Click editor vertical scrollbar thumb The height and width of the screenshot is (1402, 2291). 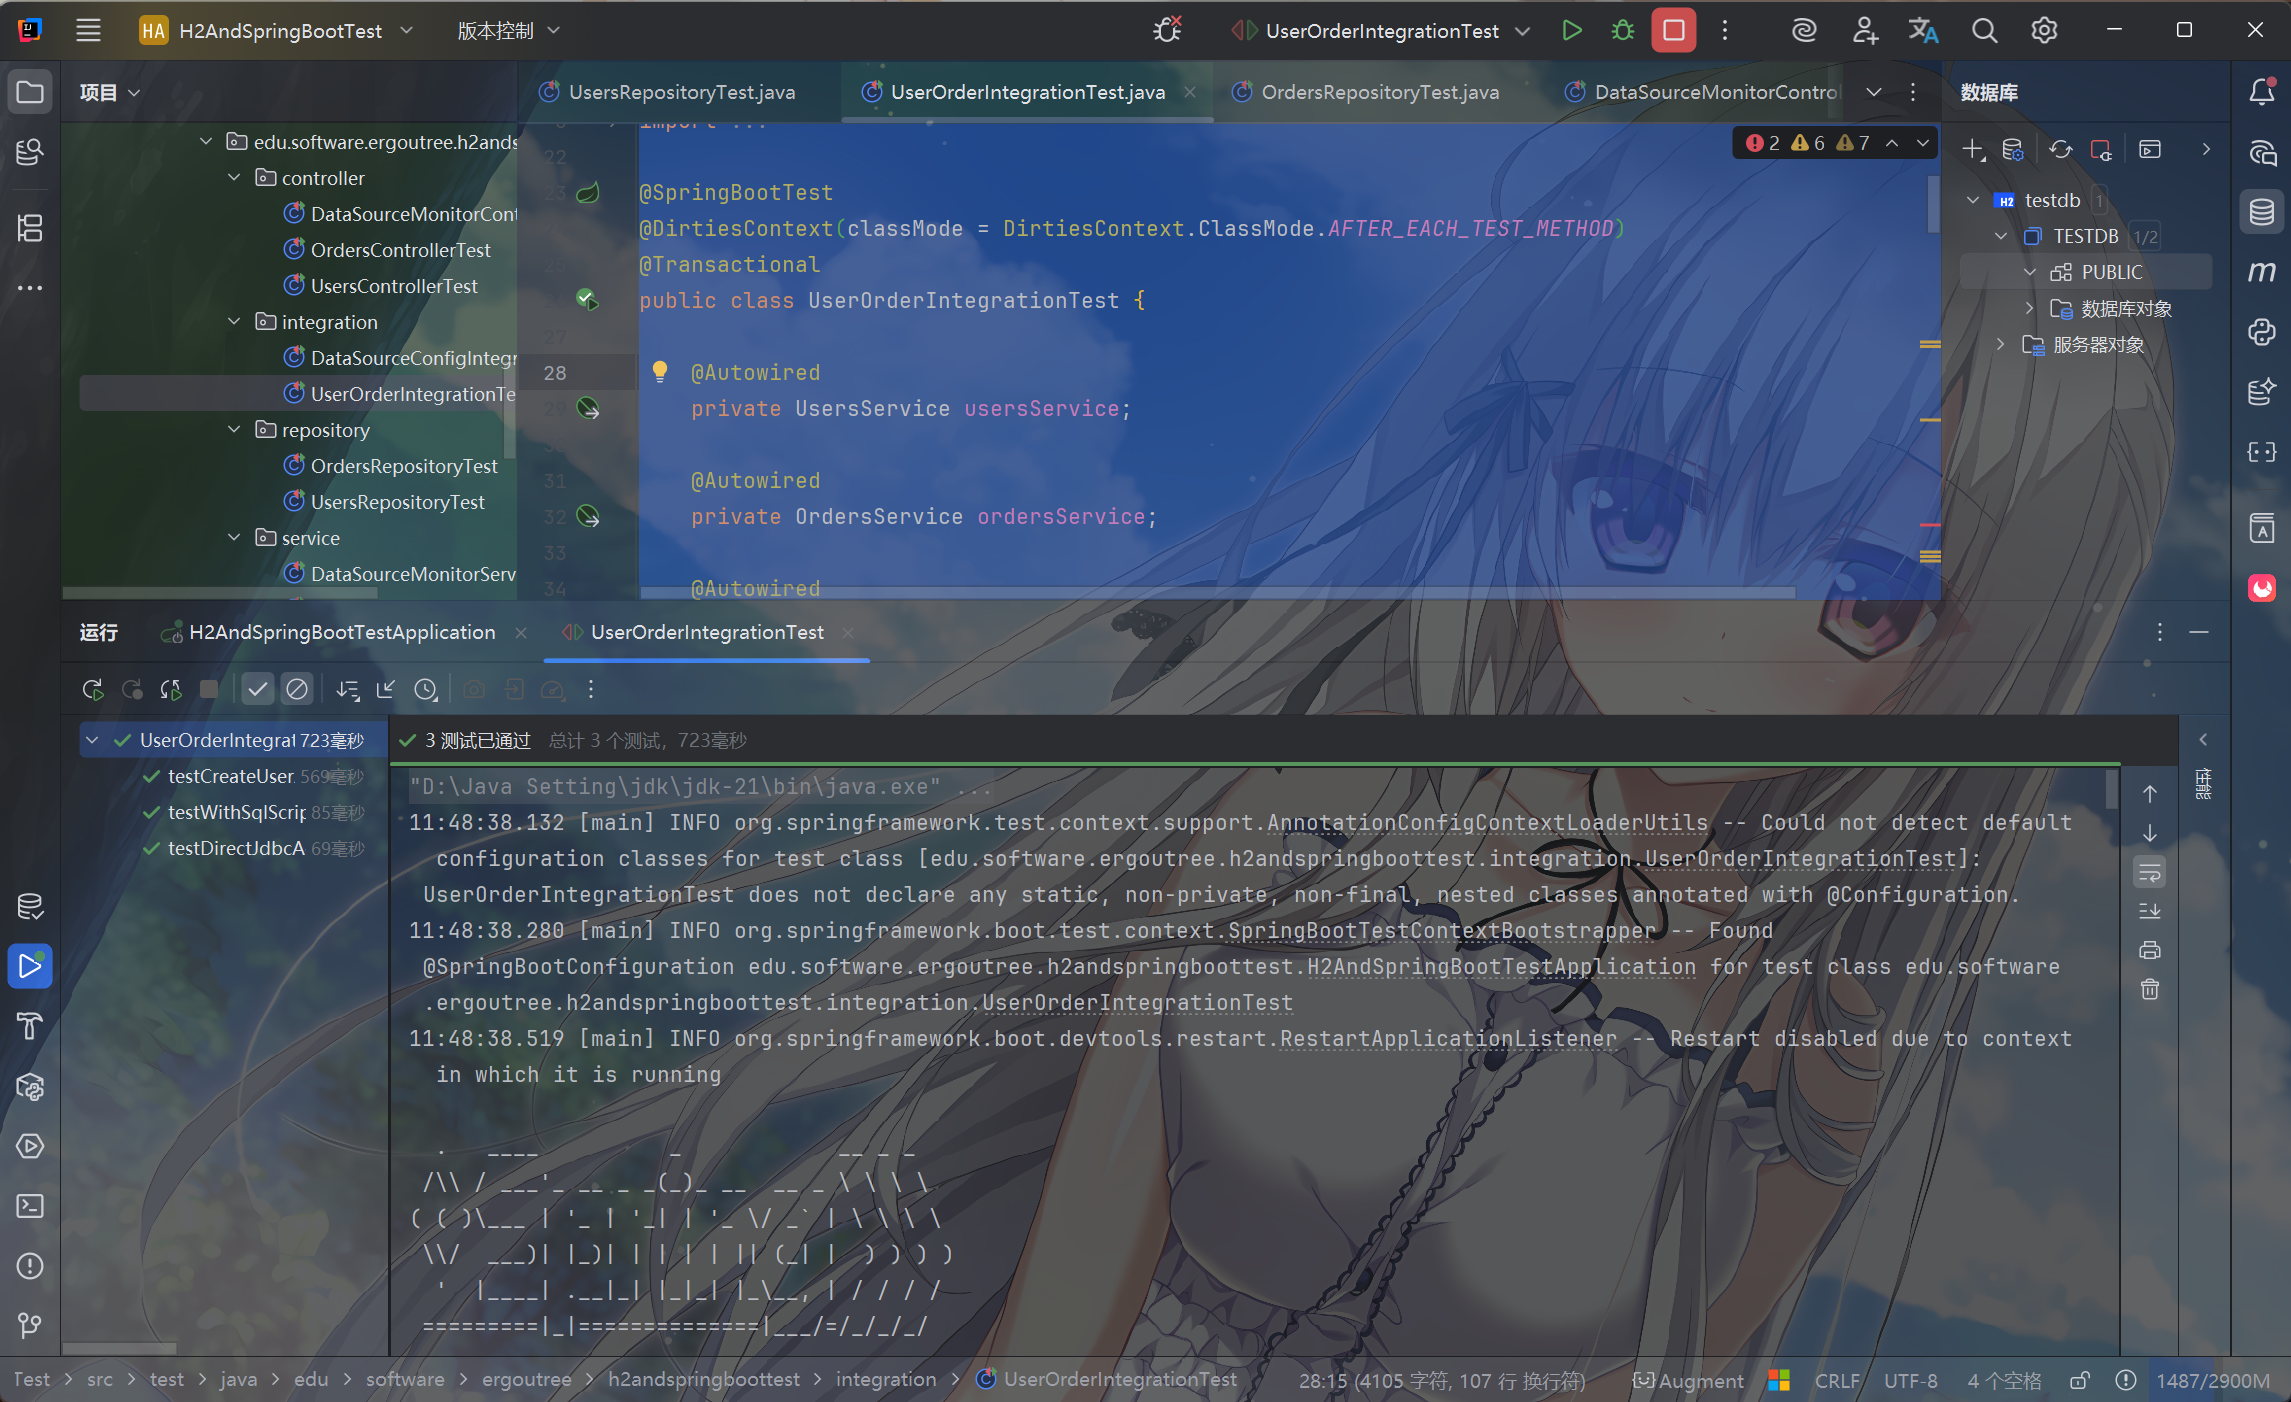coord(1933,203)
